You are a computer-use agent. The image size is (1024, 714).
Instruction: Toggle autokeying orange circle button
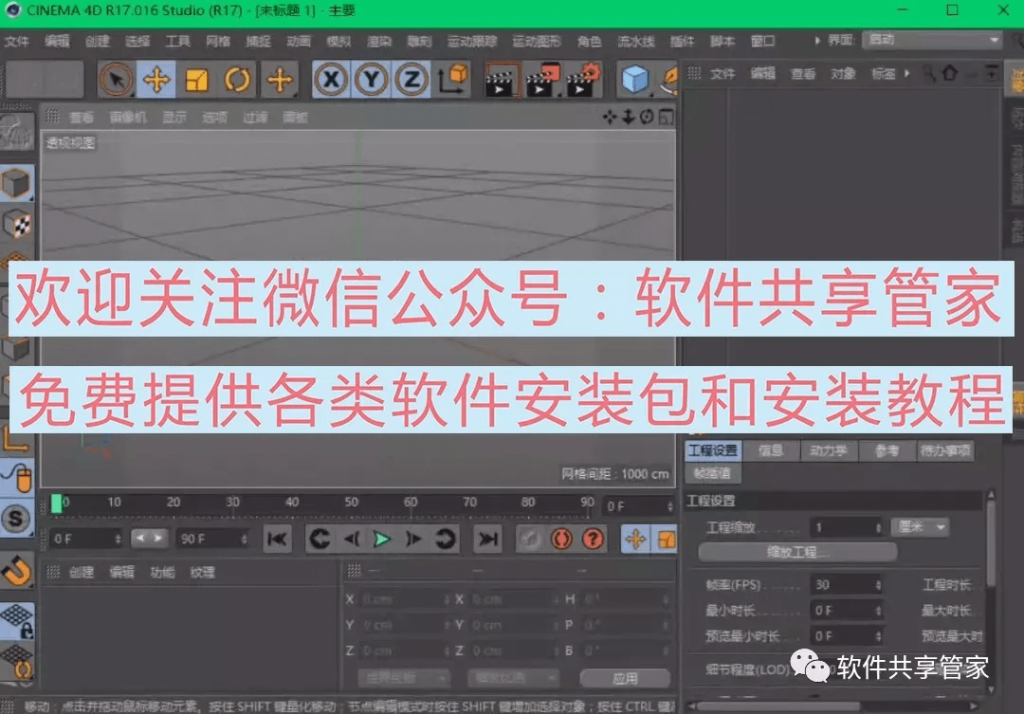562,539
